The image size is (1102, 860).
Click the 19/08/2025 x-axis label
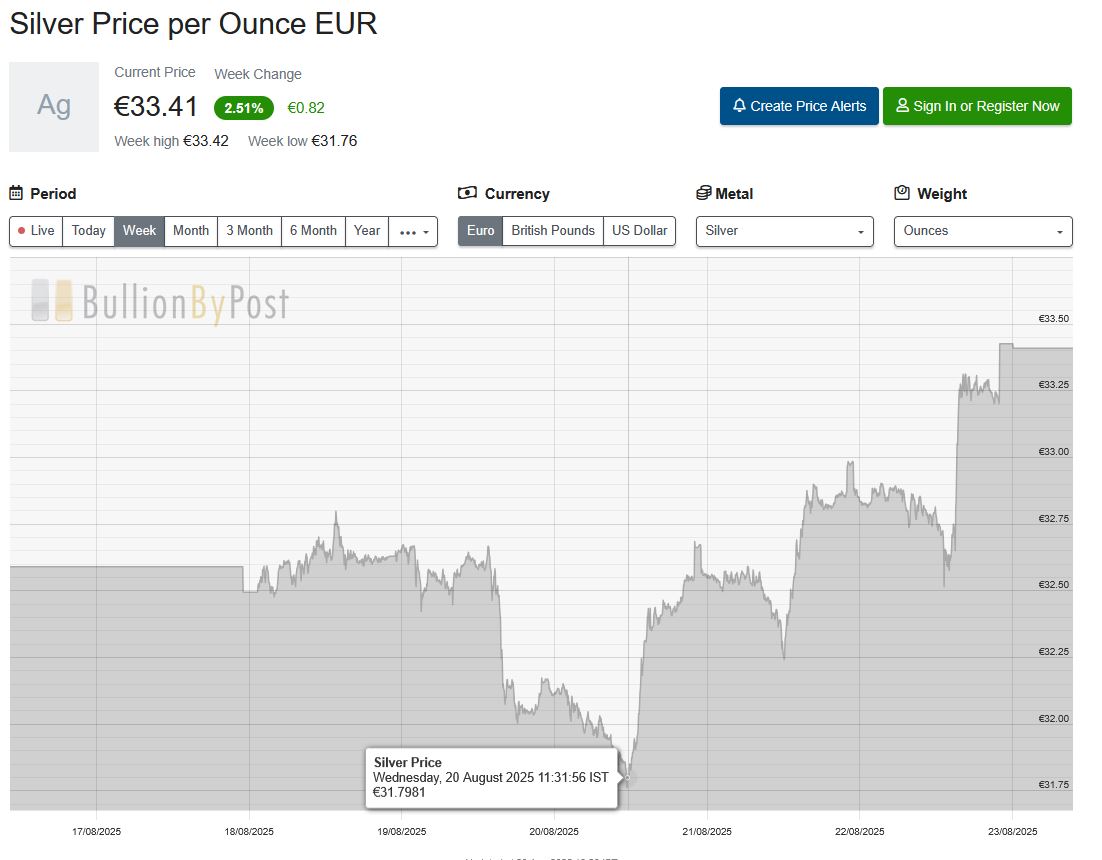(401, 831)
